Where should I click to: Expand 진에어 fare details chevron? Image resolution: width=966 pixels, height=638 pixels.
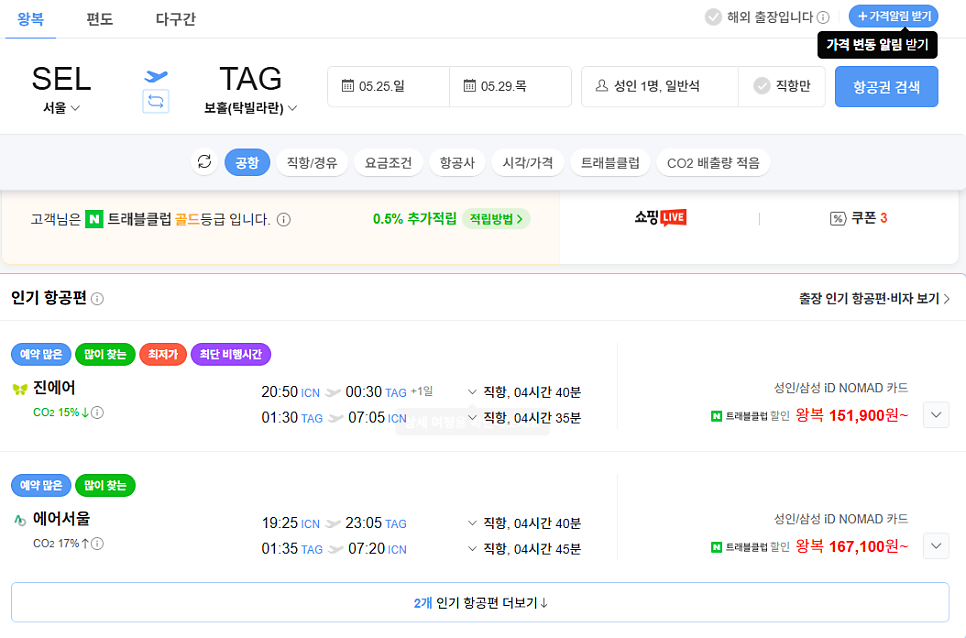[x=936, y=415]
